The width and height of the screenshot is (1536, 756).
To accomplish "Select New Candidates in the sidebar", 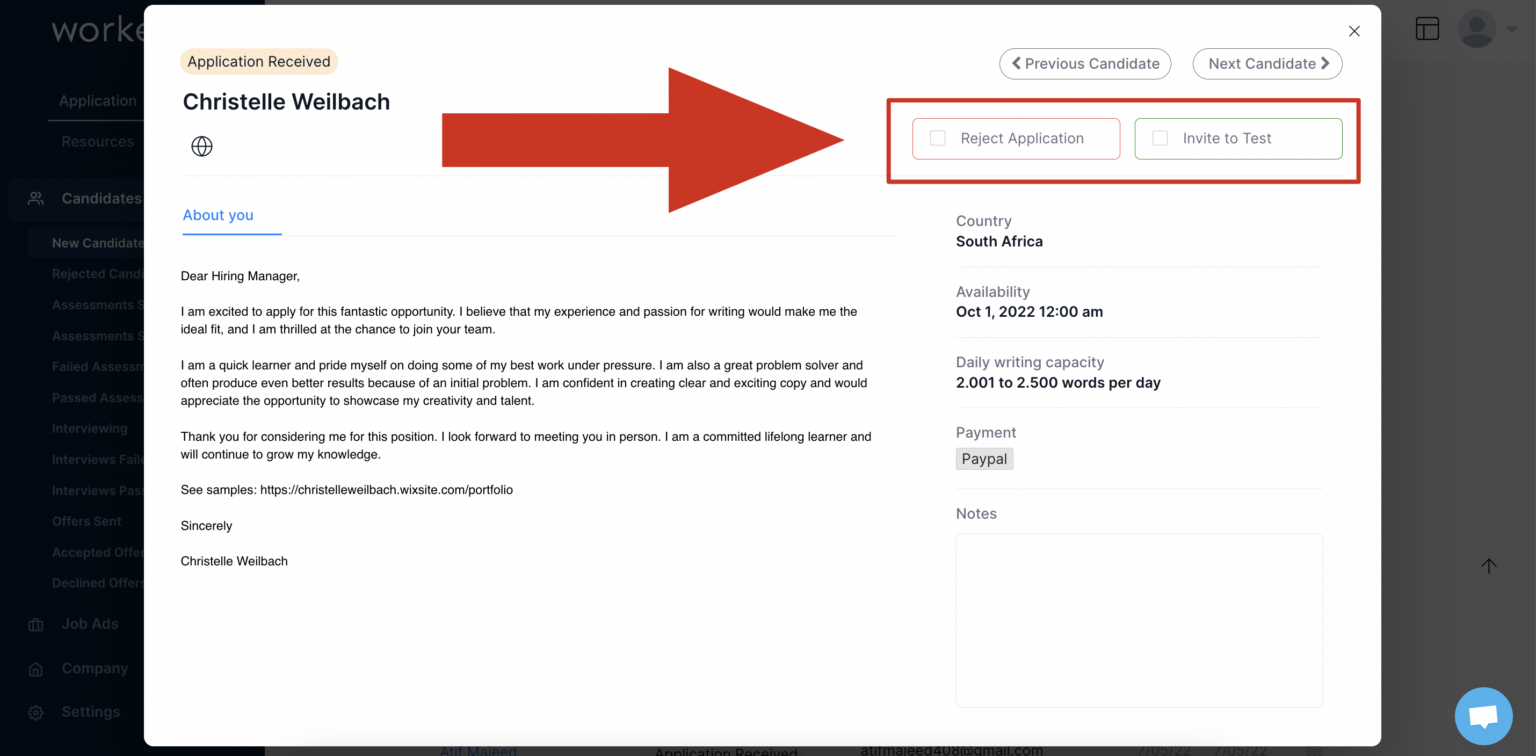I will tap(97, 242).
